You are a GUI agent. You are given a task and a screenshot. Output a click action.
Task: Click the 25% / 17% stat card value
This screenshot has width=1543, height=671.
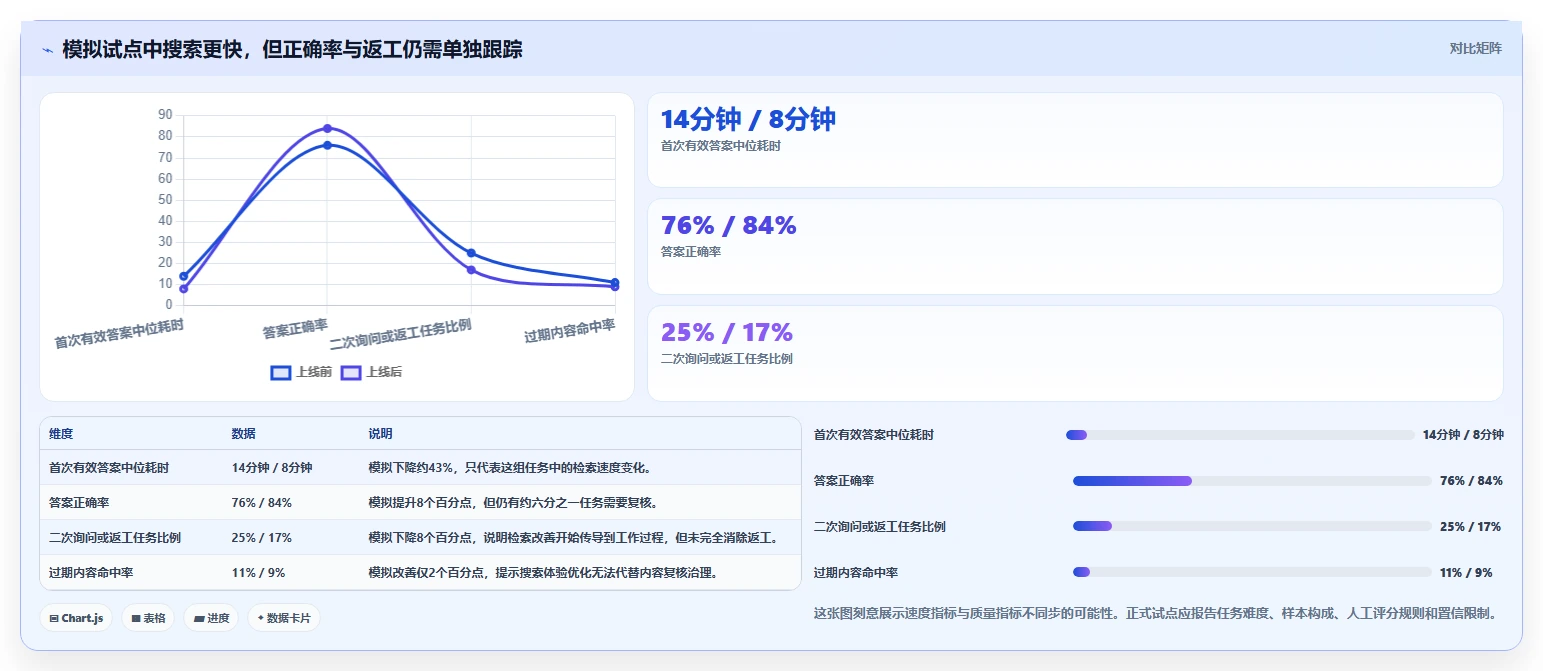point(726,332)
